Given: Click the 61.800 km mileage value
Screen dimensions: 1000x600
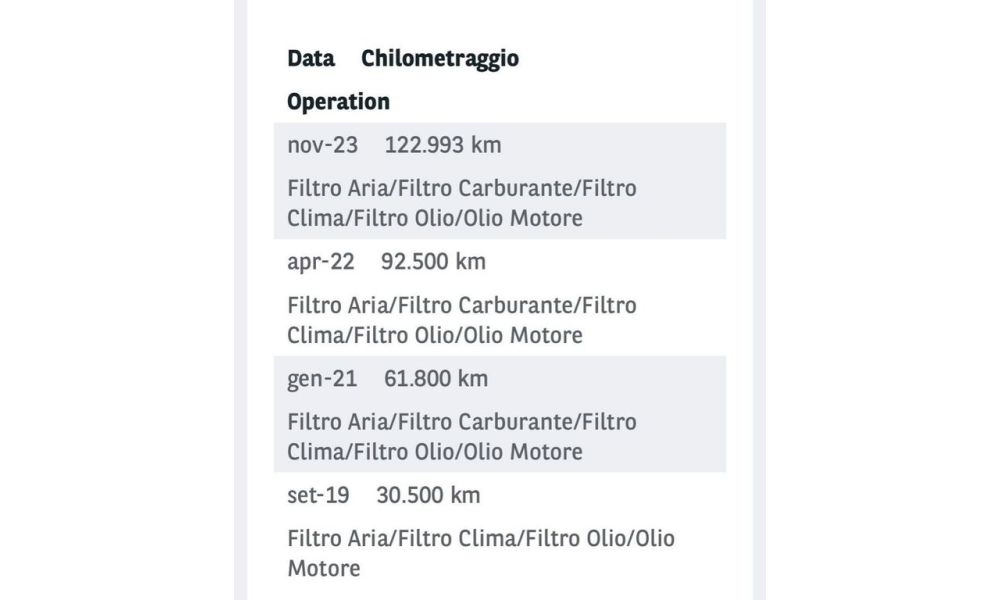Looking at the screenshot, I should (x=436, y=380).
